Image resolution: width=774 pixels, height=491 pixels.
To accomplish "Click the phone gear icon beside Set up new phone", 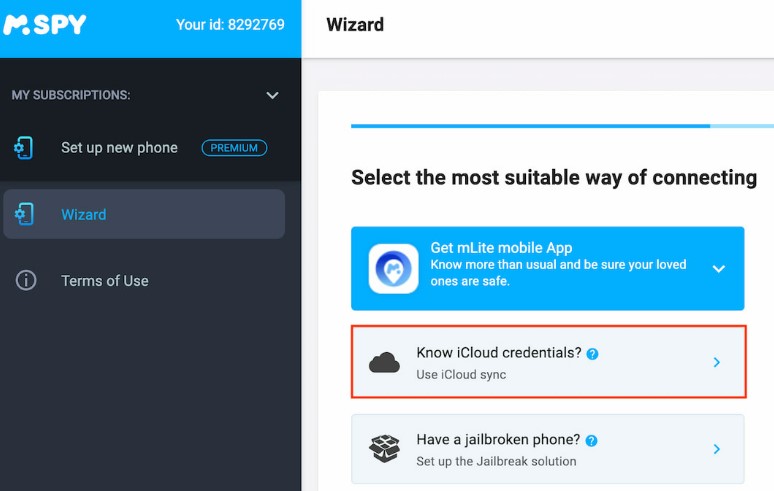I will click(x=24, y=148).
